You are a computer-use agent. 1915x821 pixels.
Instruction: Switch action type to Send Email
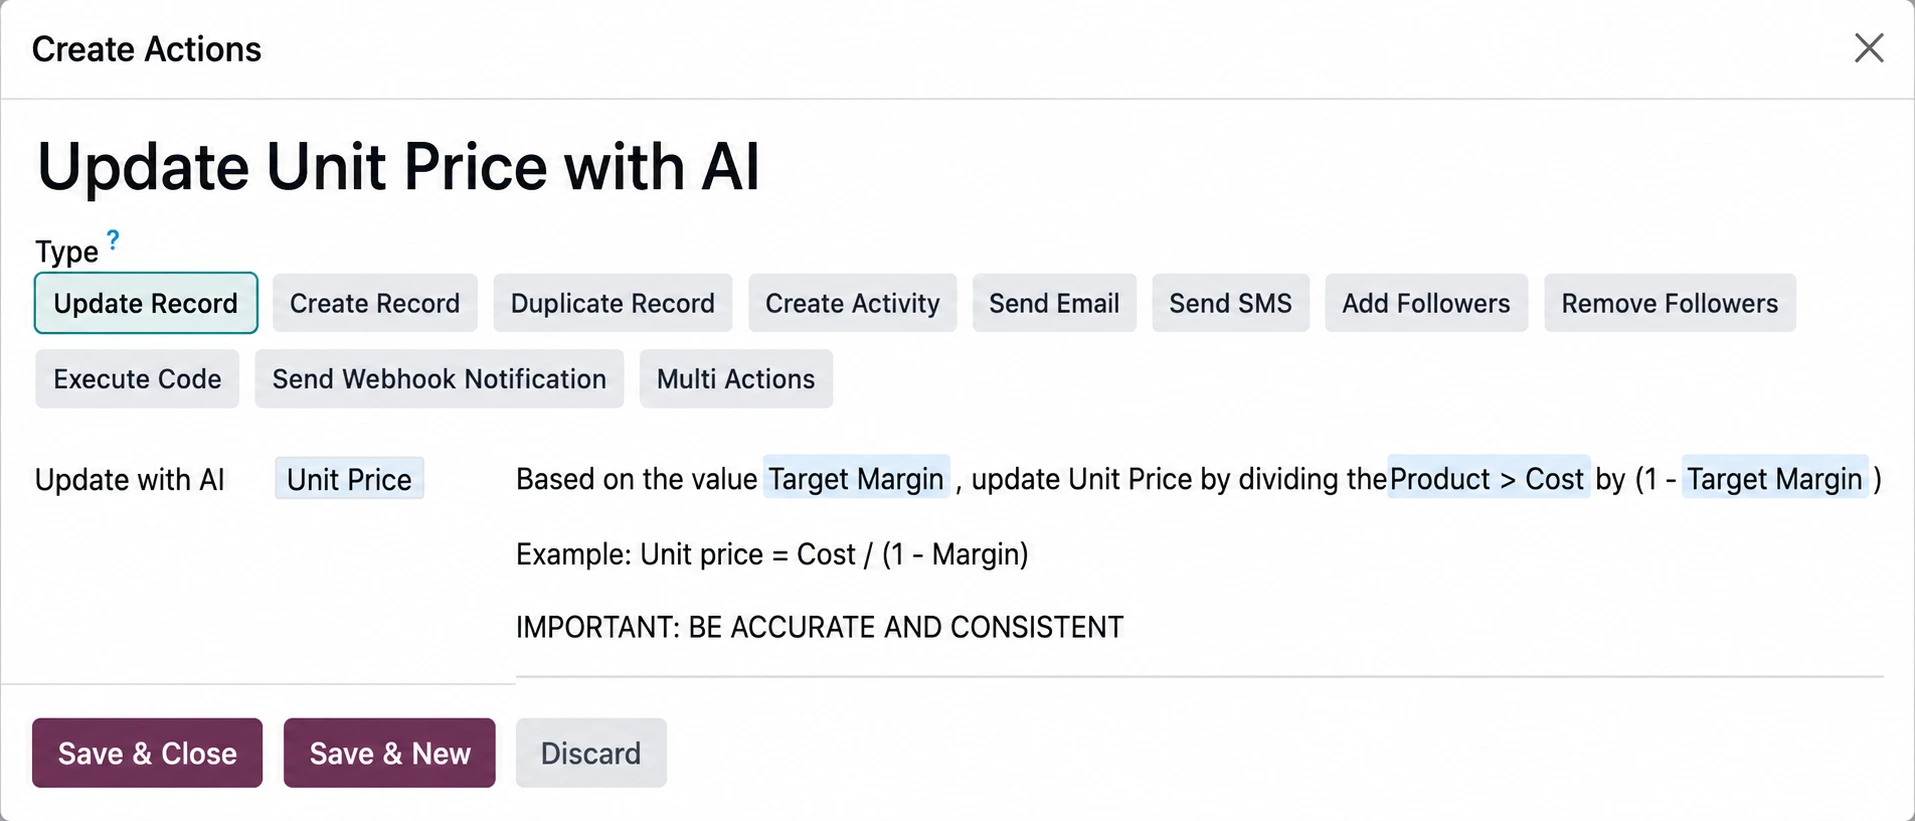click(x=1054, y=303)
